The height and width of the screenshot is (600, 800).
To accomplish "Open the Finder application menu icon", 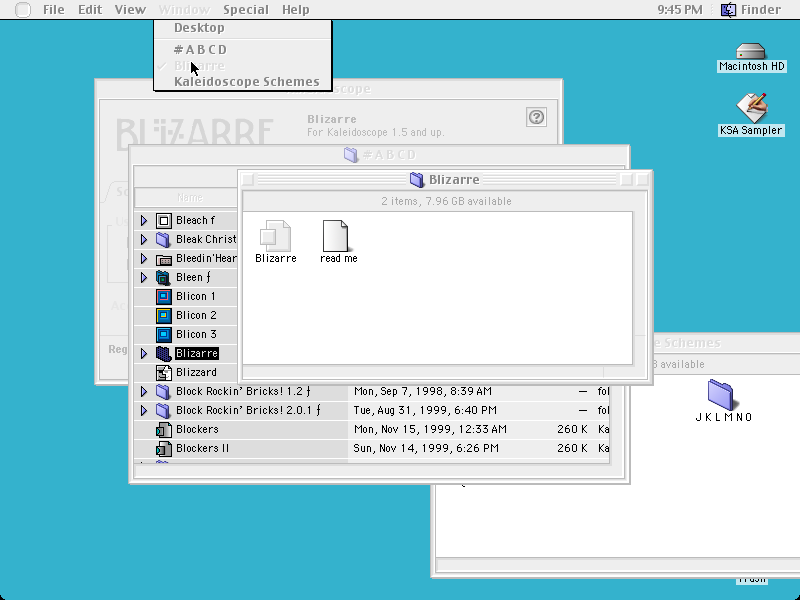I will pyautogui.click(x=728, y=9).
